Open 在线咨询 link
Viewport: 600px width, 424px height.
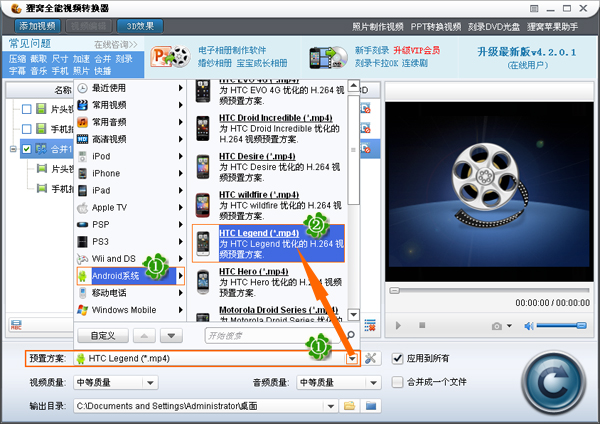116,44
